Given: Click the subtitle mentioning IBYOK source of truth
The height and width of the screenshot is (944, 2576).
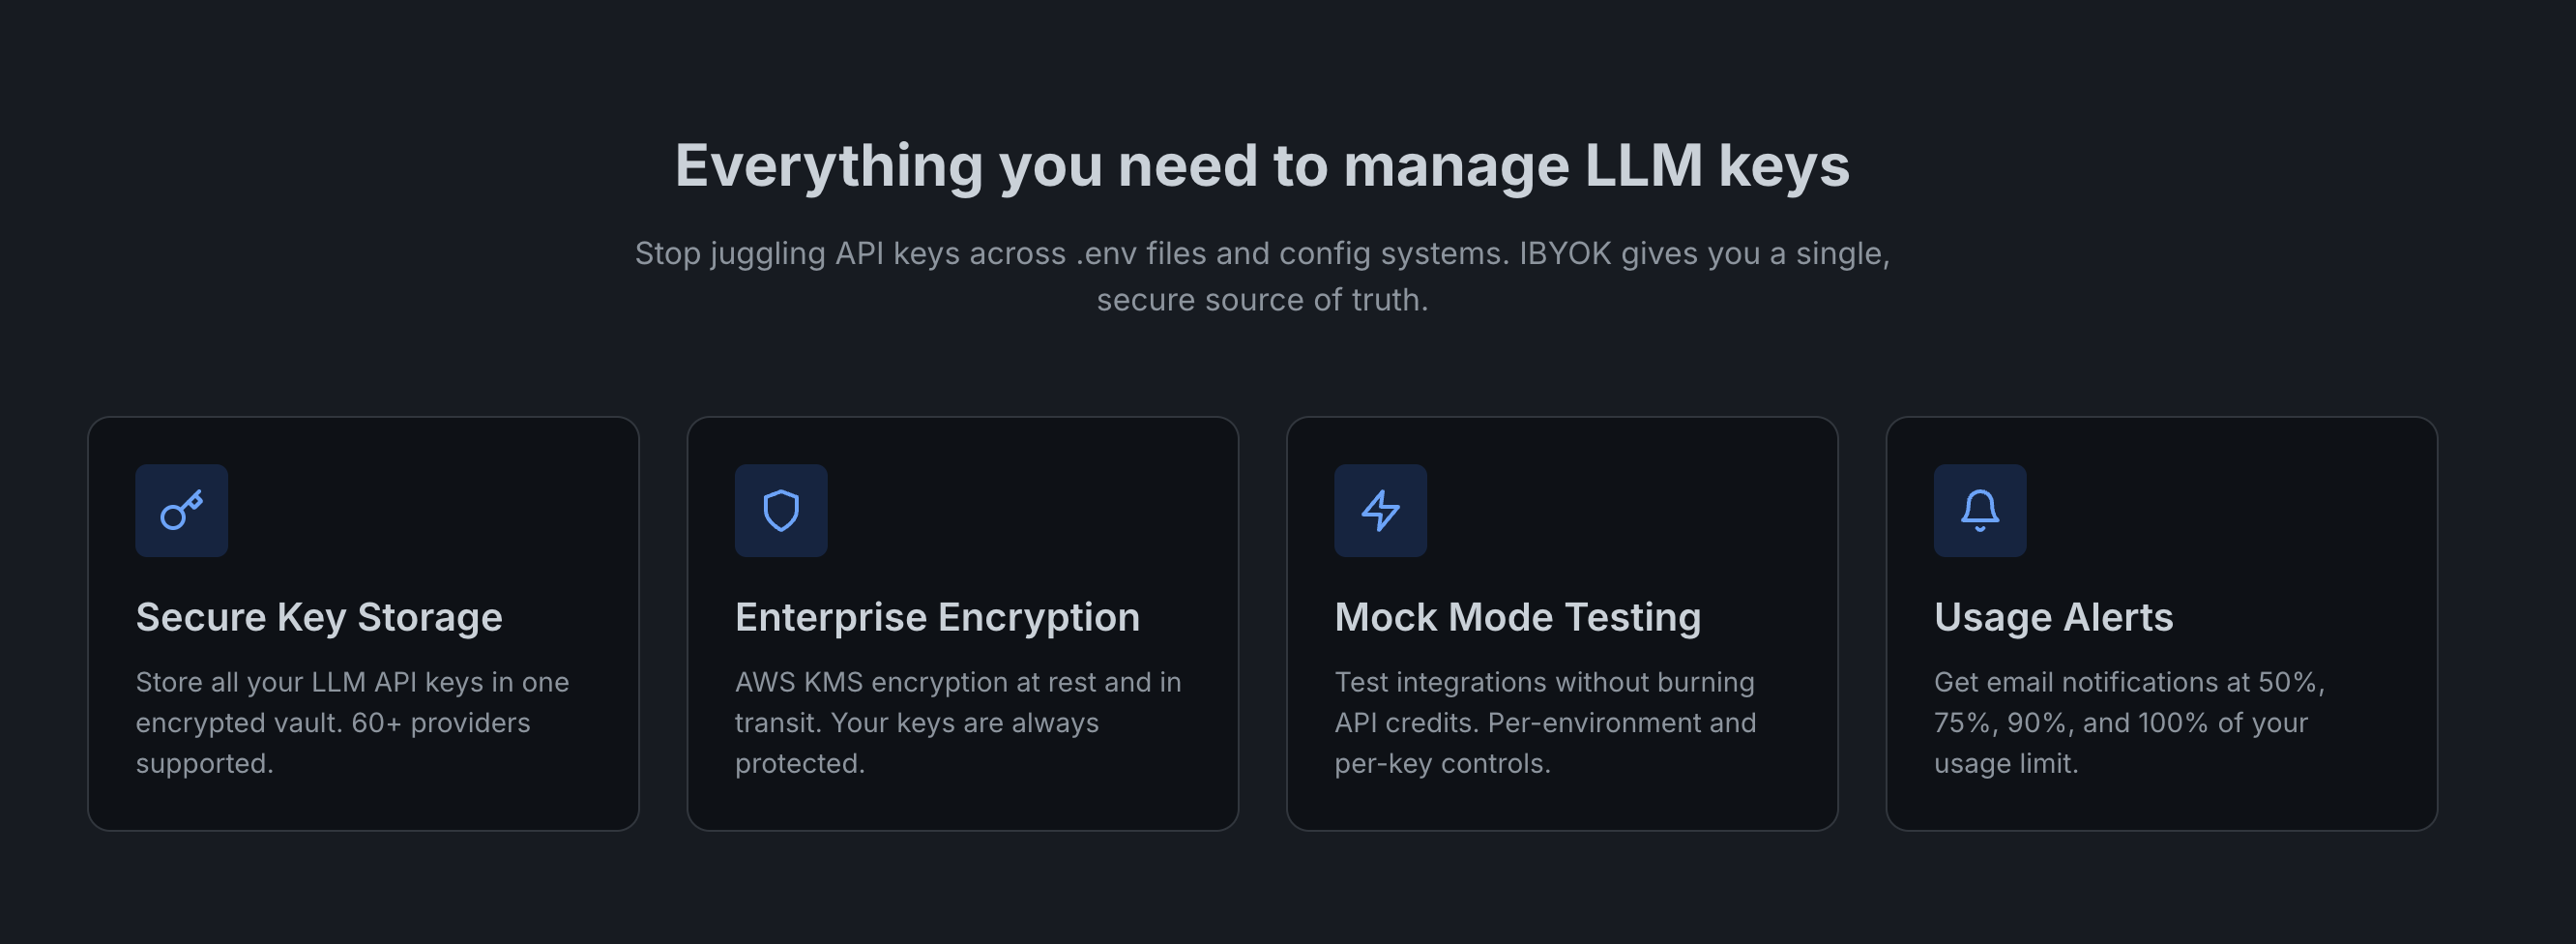Looking at the screenshot, I should (x=1262, y=276).
